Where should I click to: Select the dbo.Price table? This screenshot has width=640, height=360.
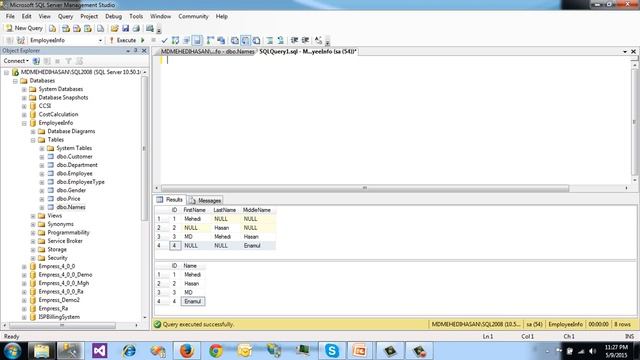point(68,199)
